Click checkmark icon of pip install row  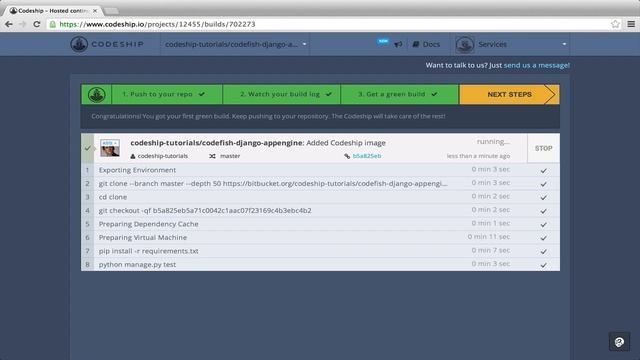tap(543, 251)
